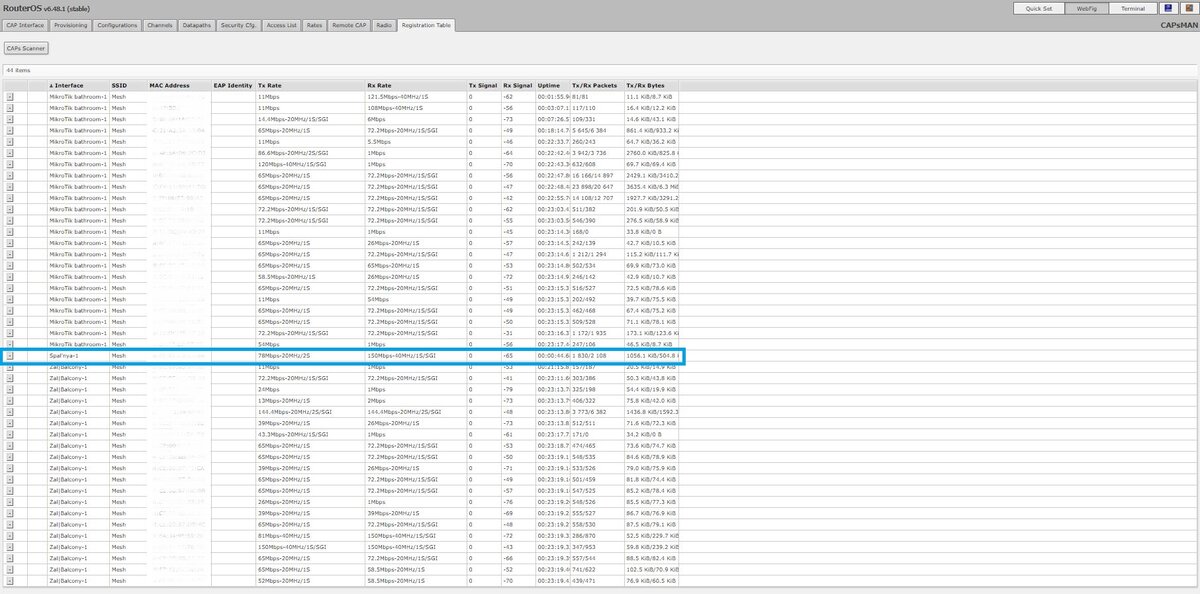Open the Datapaths tab
1200x594 pixels.
coord(197,25)
